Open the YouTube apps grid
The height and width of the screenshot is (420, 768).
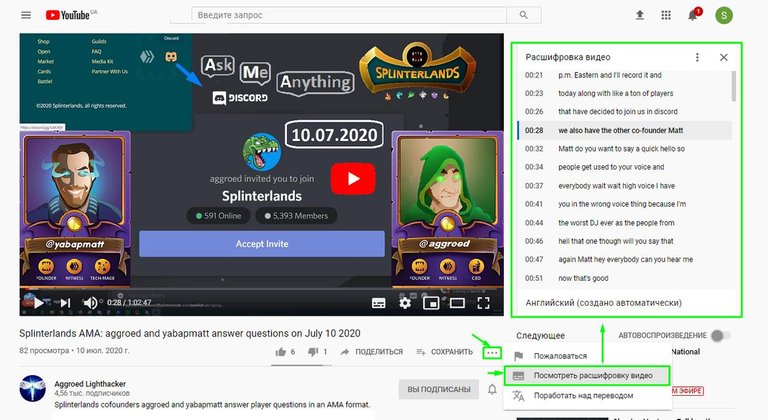[x=666, y=15]
